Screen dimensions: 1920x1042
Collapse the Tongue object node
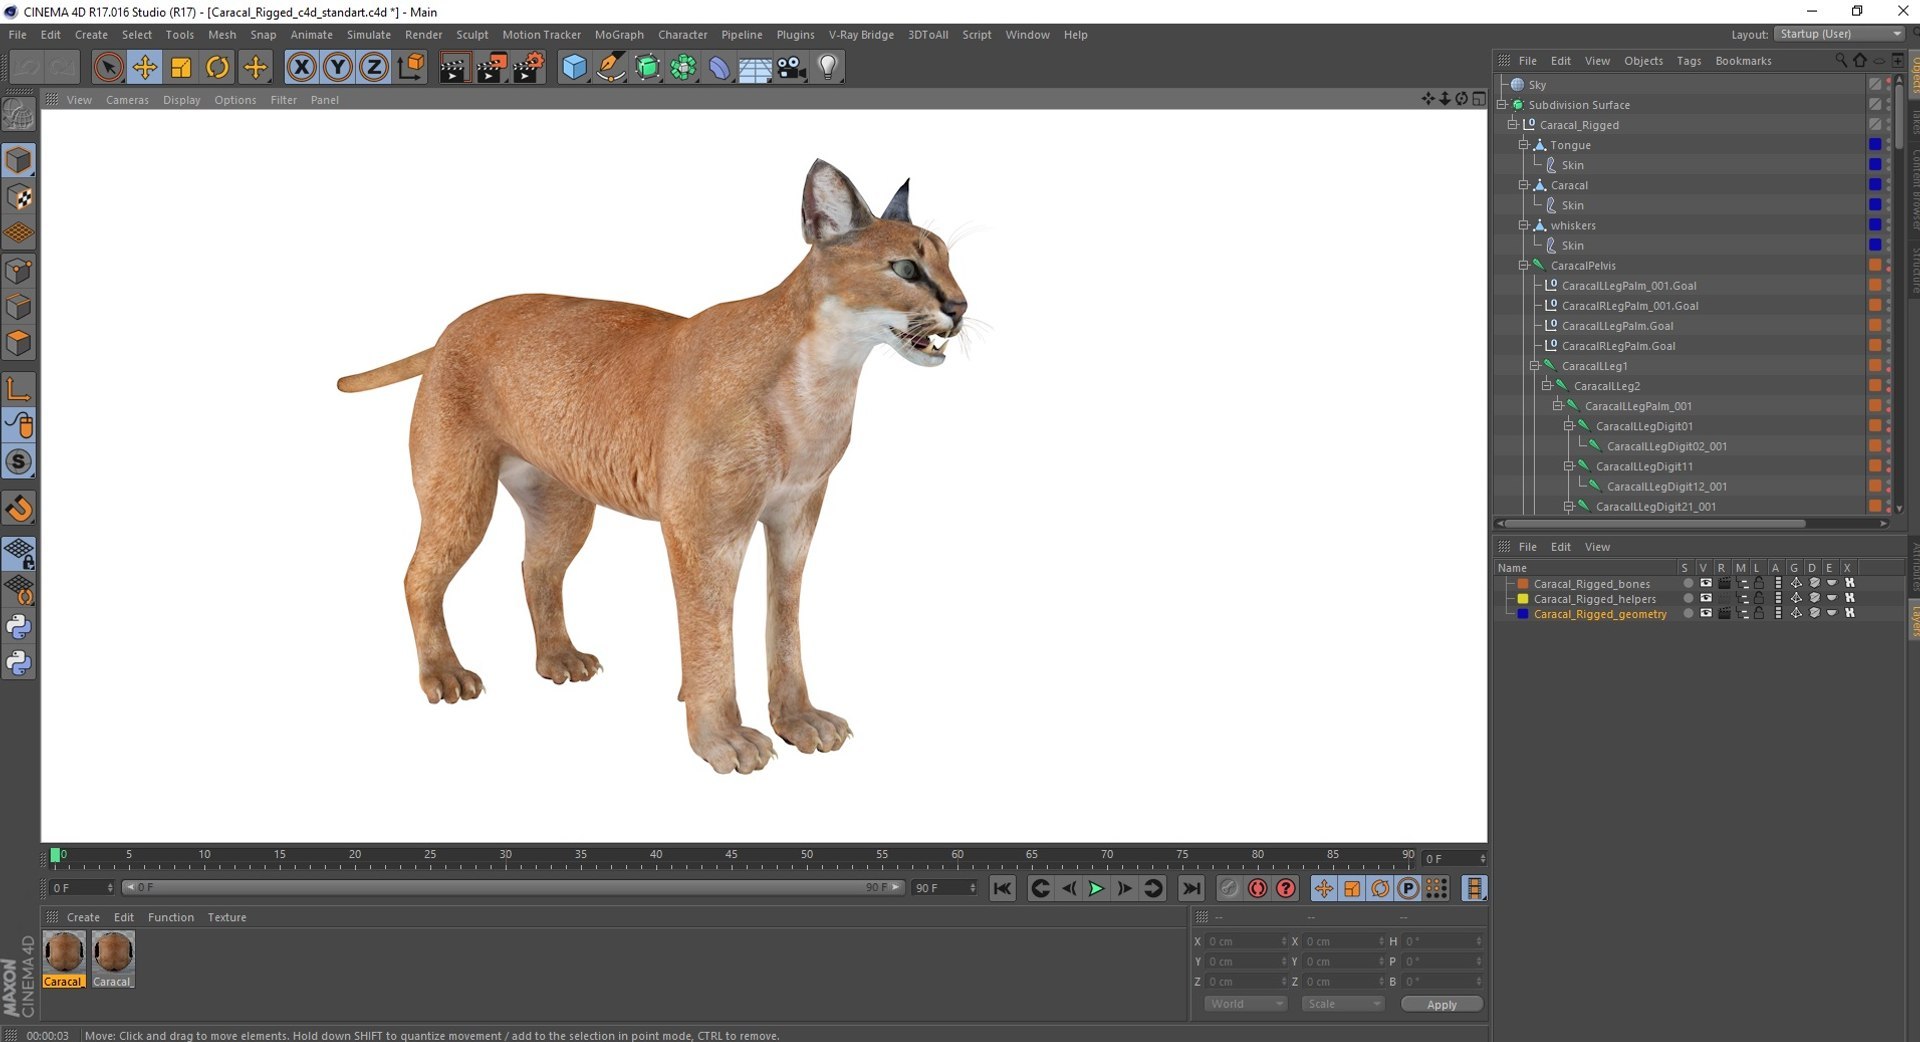tap(1524, 144)
